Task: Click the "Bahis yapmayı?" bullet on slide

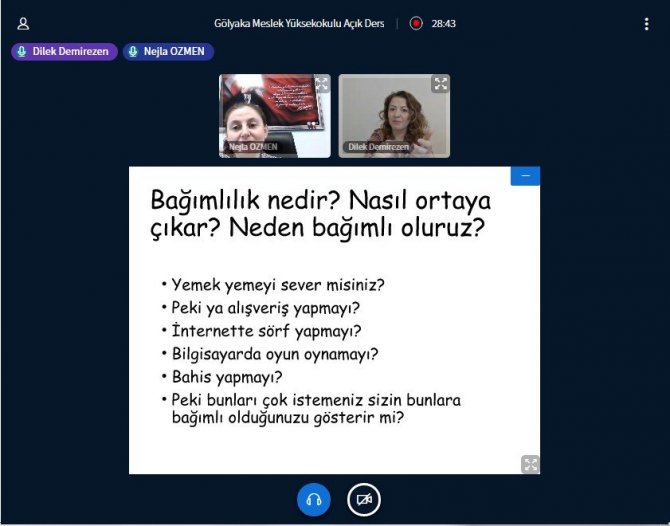Action: [227, 377]
